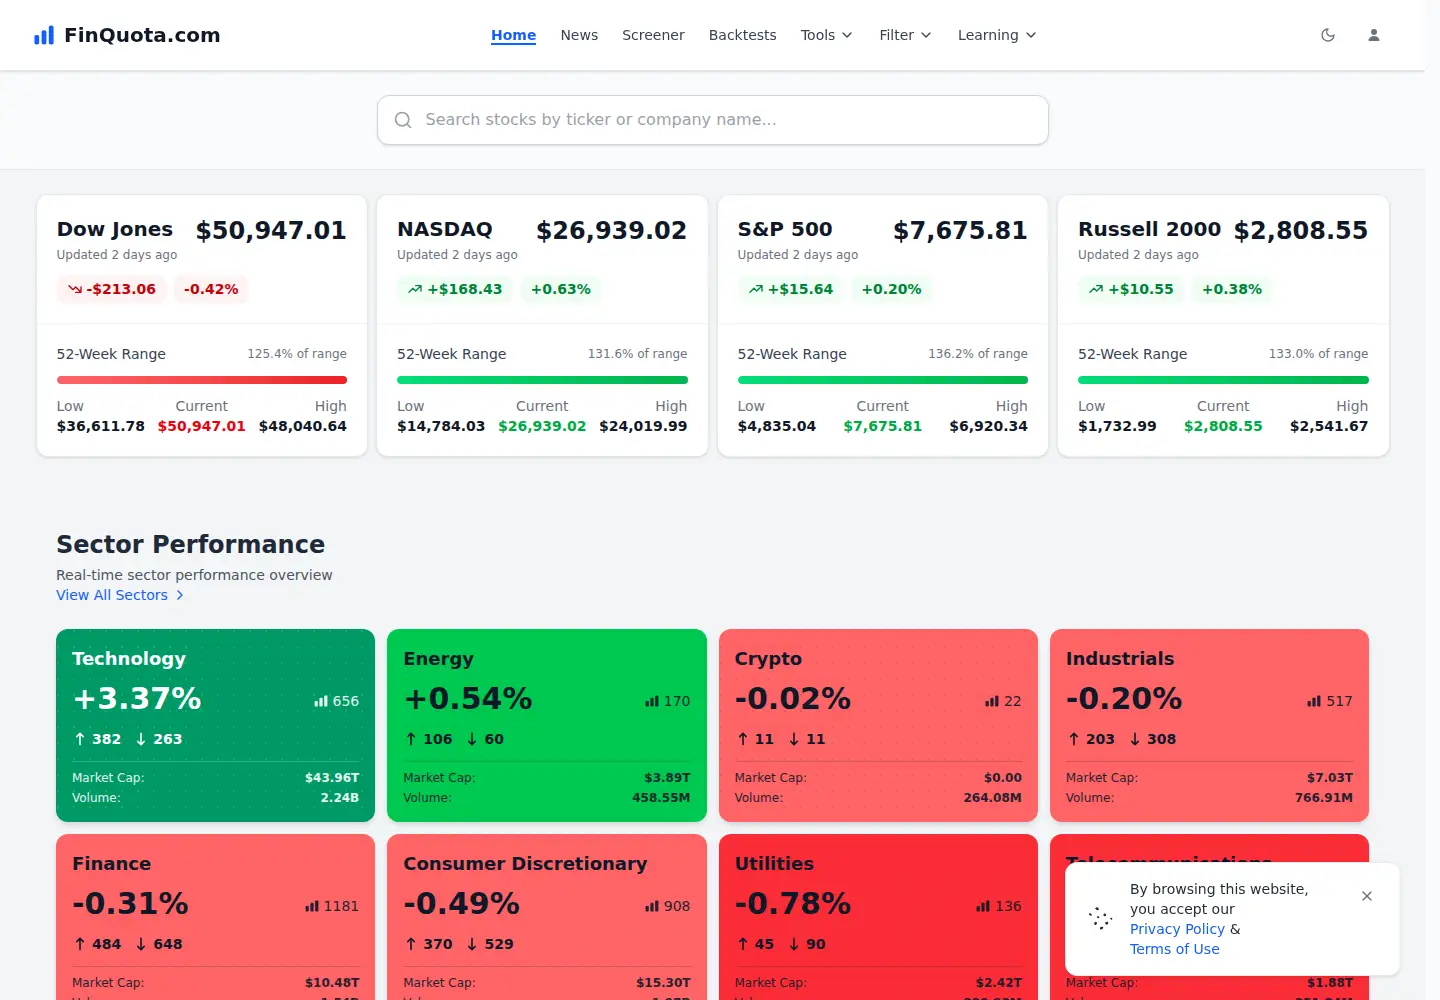Click the cookie icon in the notice
Screen dimensions: 1440x1000
click(x=1100, y=919)
